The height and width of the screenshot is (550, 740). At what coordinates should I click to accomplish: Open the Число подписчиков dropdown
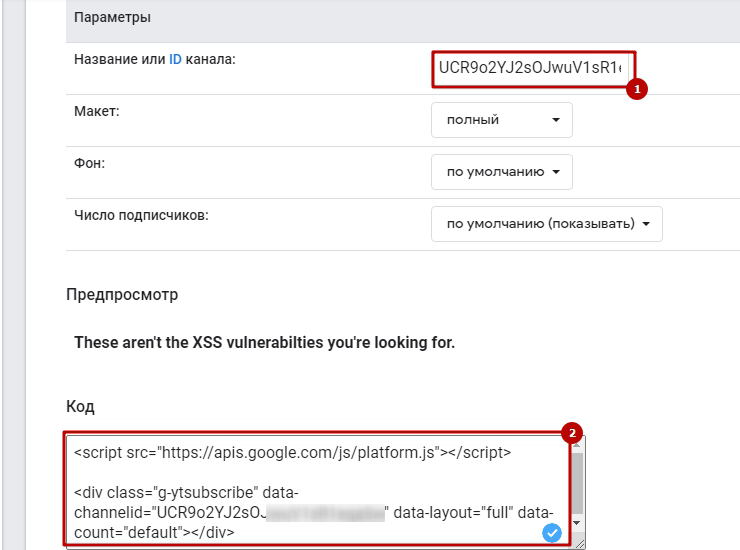click(x=546, y=224)
